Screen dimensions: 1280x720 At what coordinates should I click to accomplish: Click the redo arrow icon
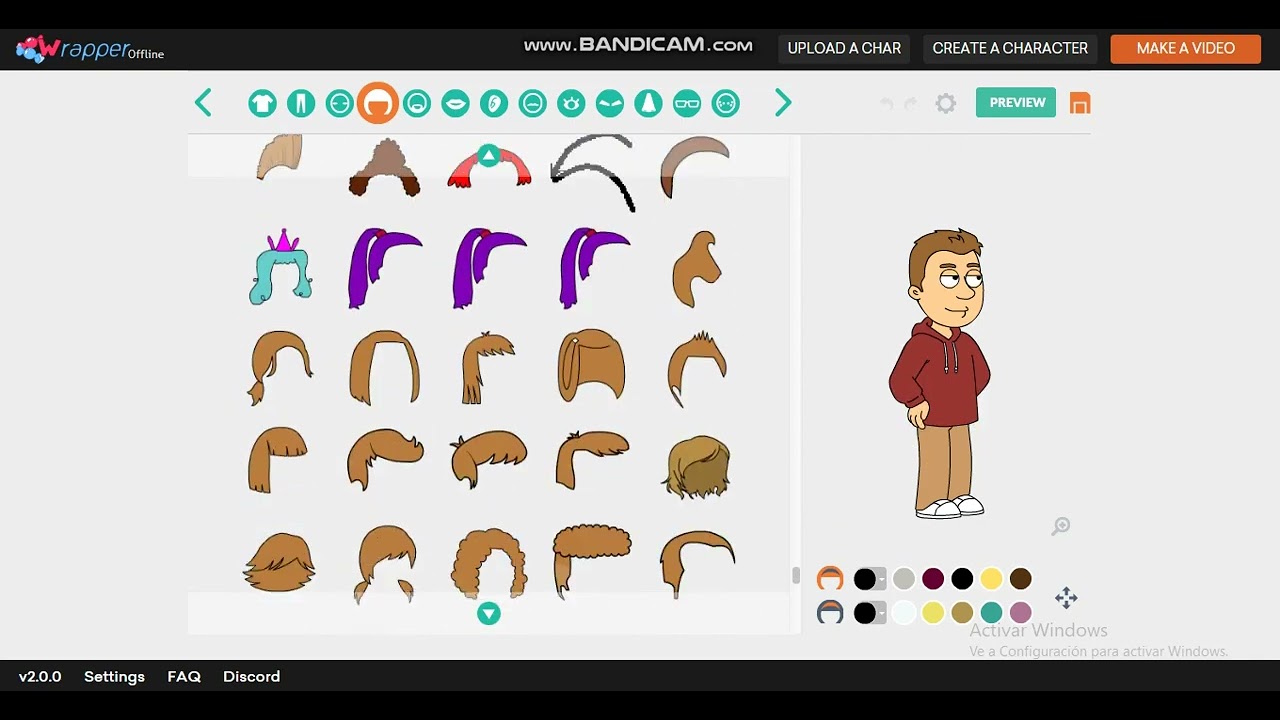click(910, 104)
